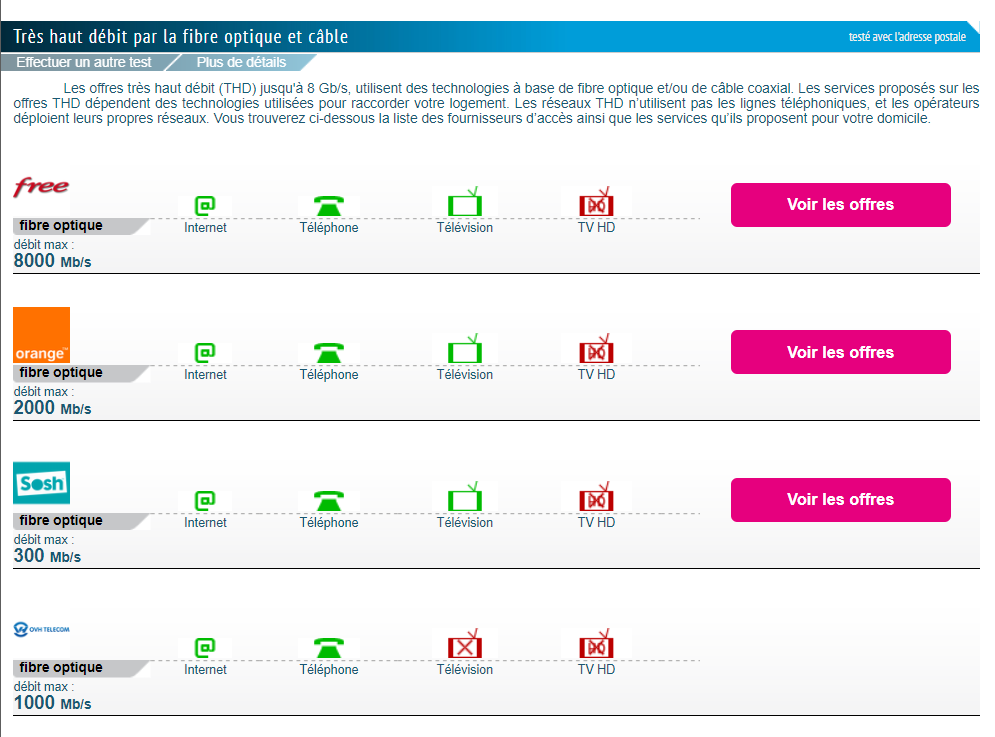Click OVH Telecom's green Internet icon
The image size is (995, 737).
coord(205,647)
